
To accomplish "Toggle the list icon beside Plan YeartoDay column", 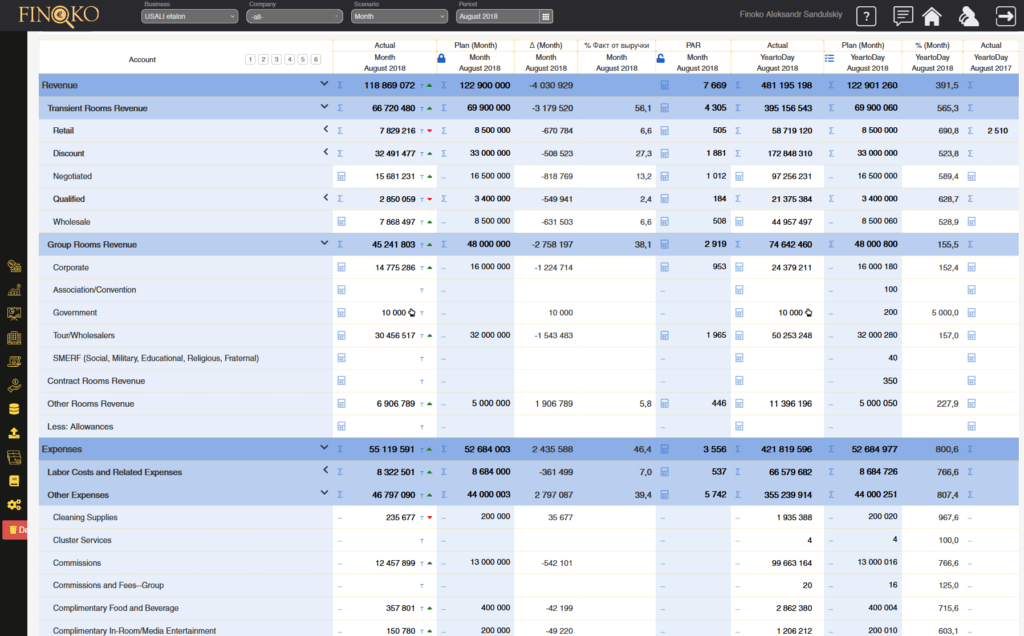I will [x=829, y=59].
